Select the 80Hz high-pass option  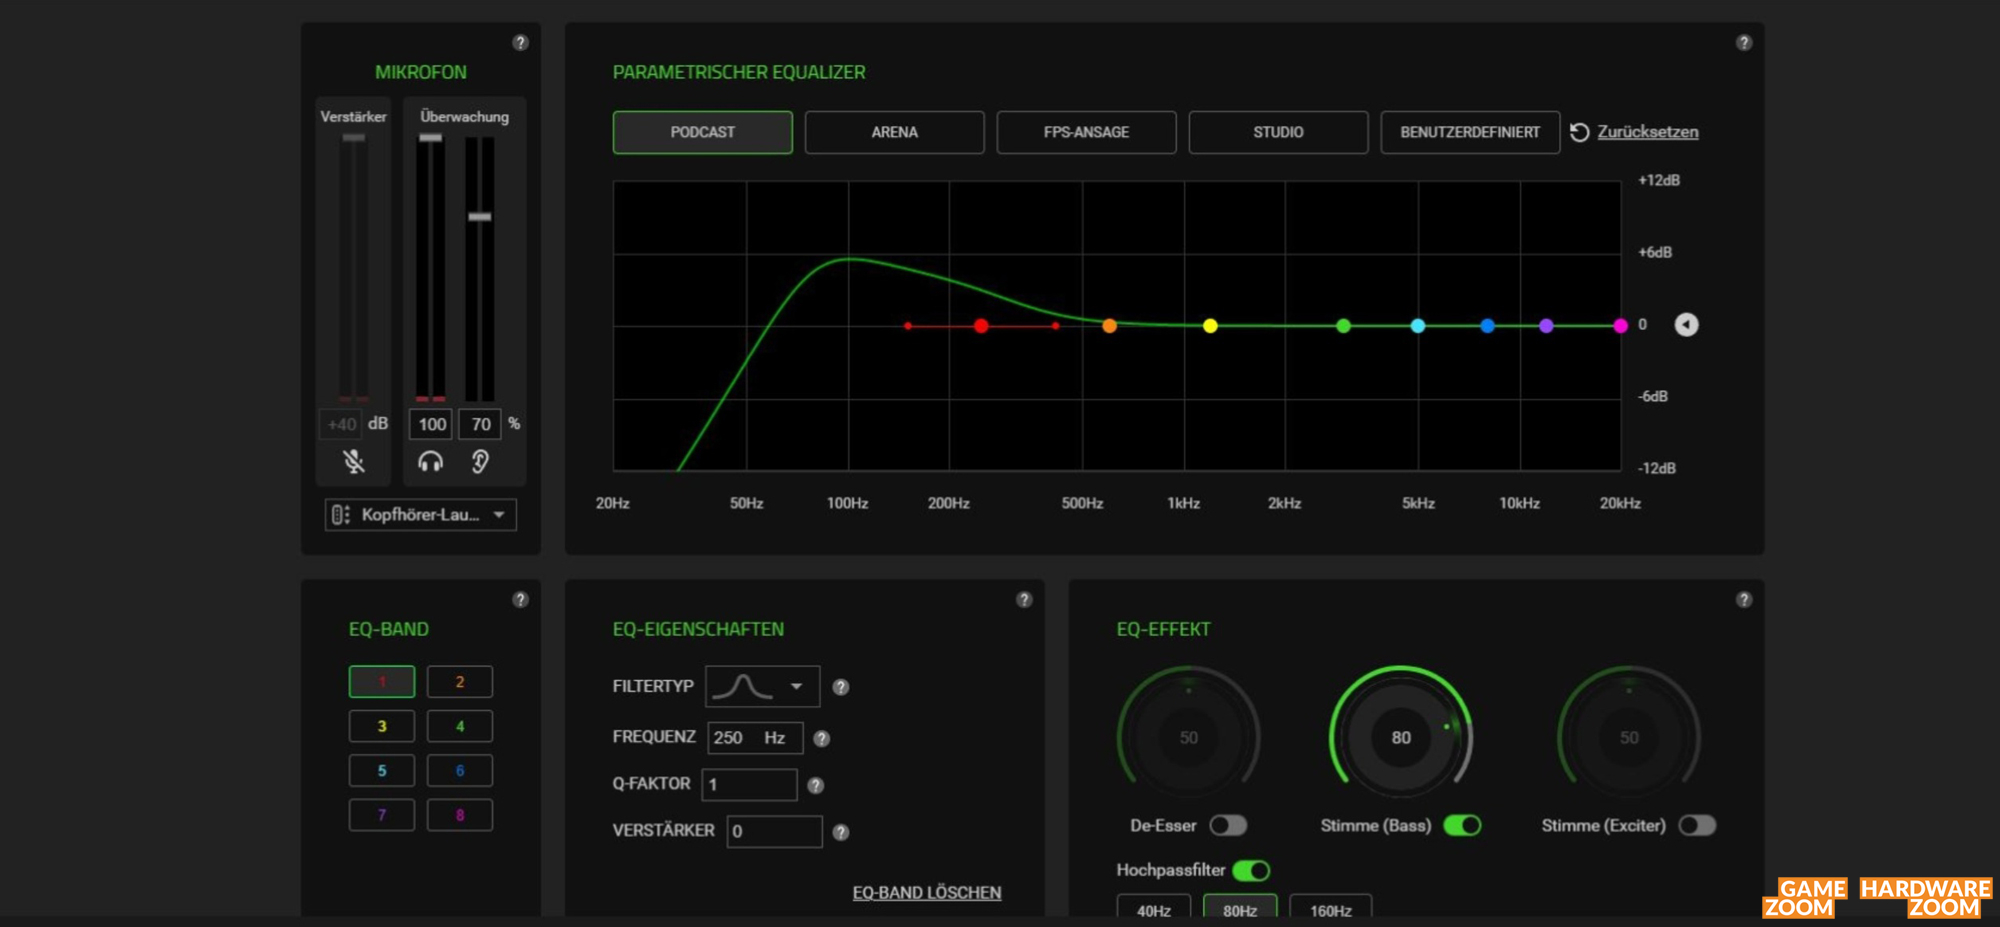[1240, 908]
